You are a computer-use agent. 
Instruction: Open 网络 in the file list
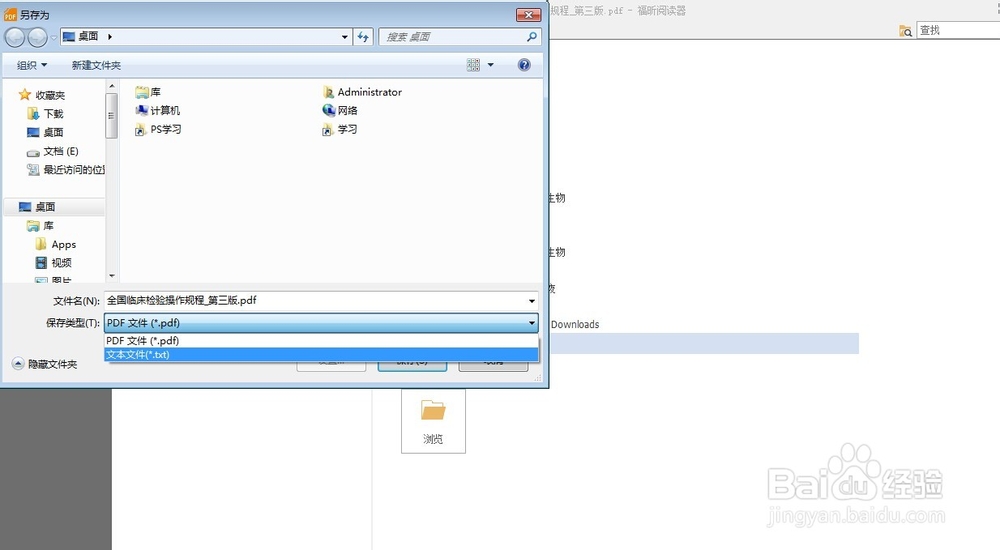click(340, 110)
